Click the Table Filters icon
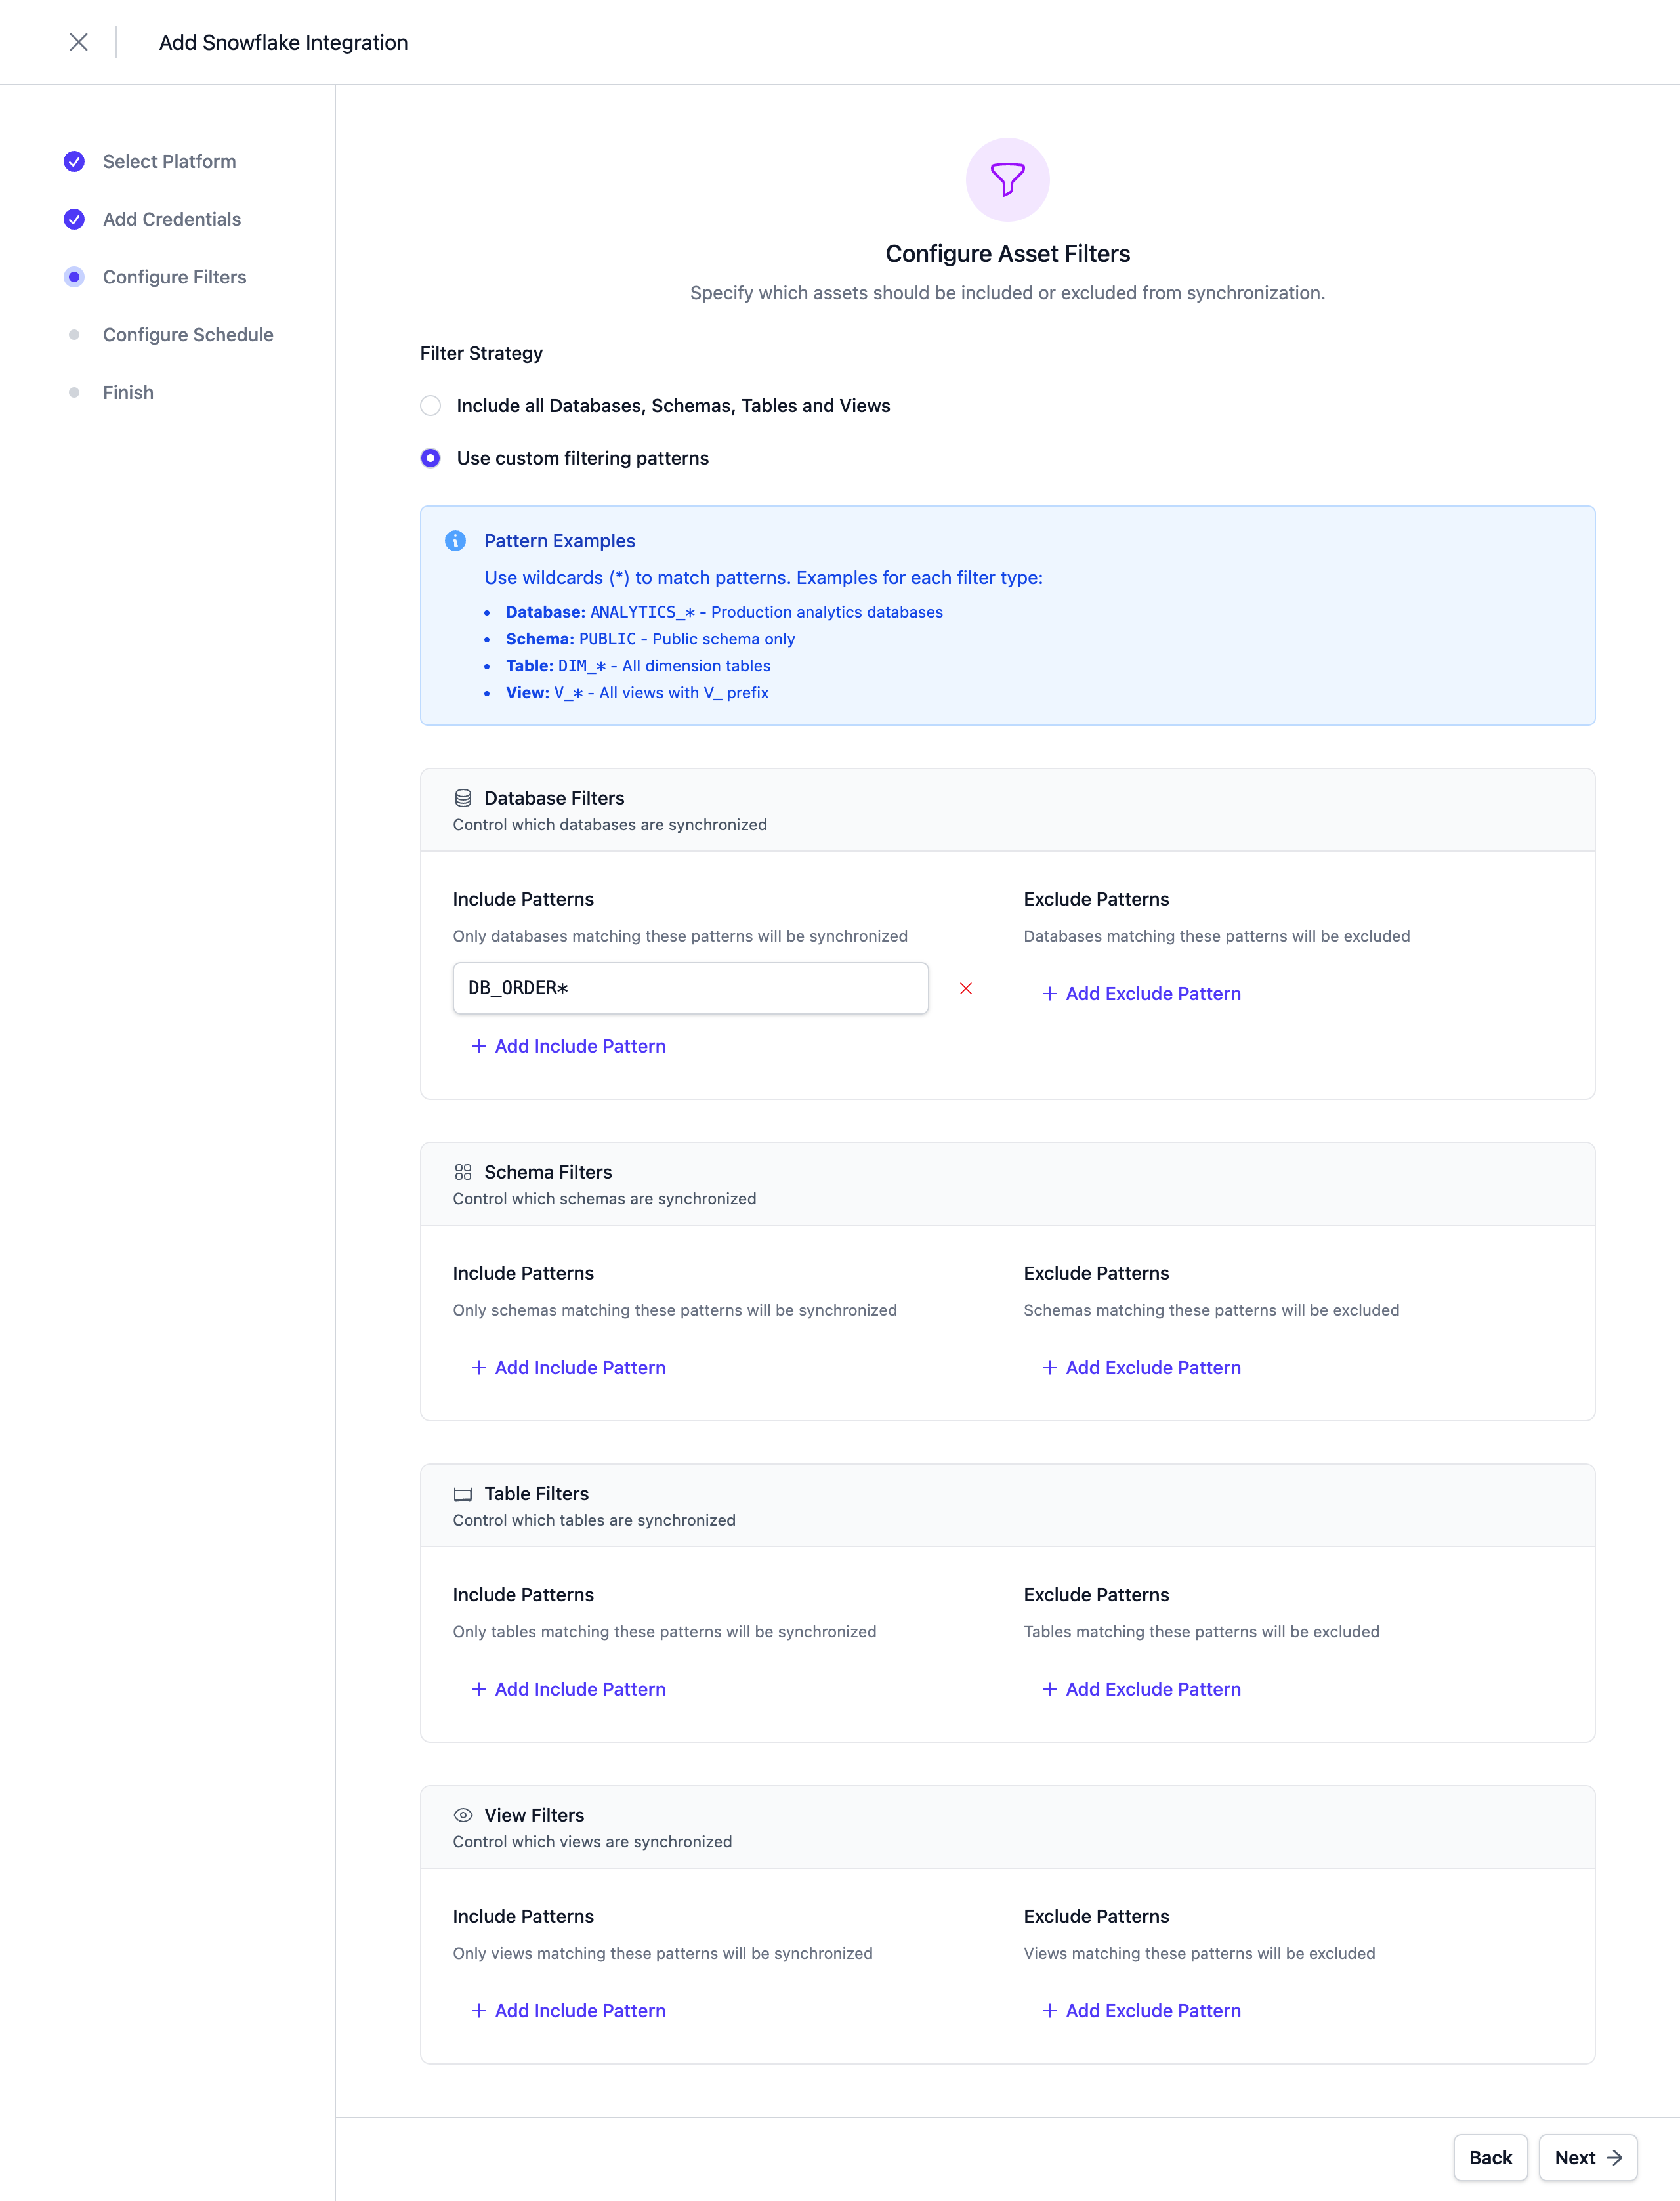Viewport: 1680px width, 2201px height. (x=463, y=1494)
